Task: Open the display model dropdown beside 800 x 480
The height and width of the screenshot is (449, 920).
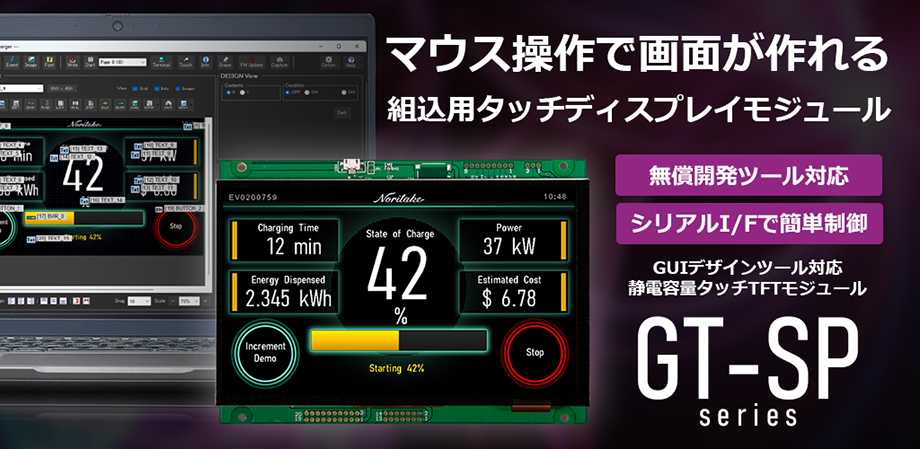Action: point(21,89)
